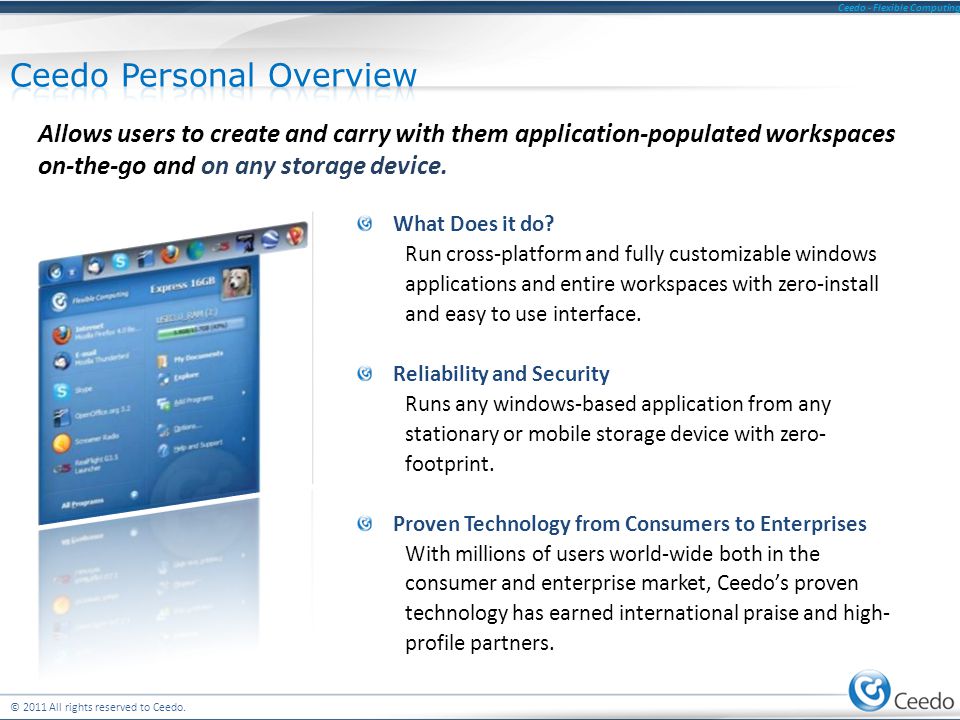
Task: Click the red shield icon ending the dock
Action: pos(294,235)
